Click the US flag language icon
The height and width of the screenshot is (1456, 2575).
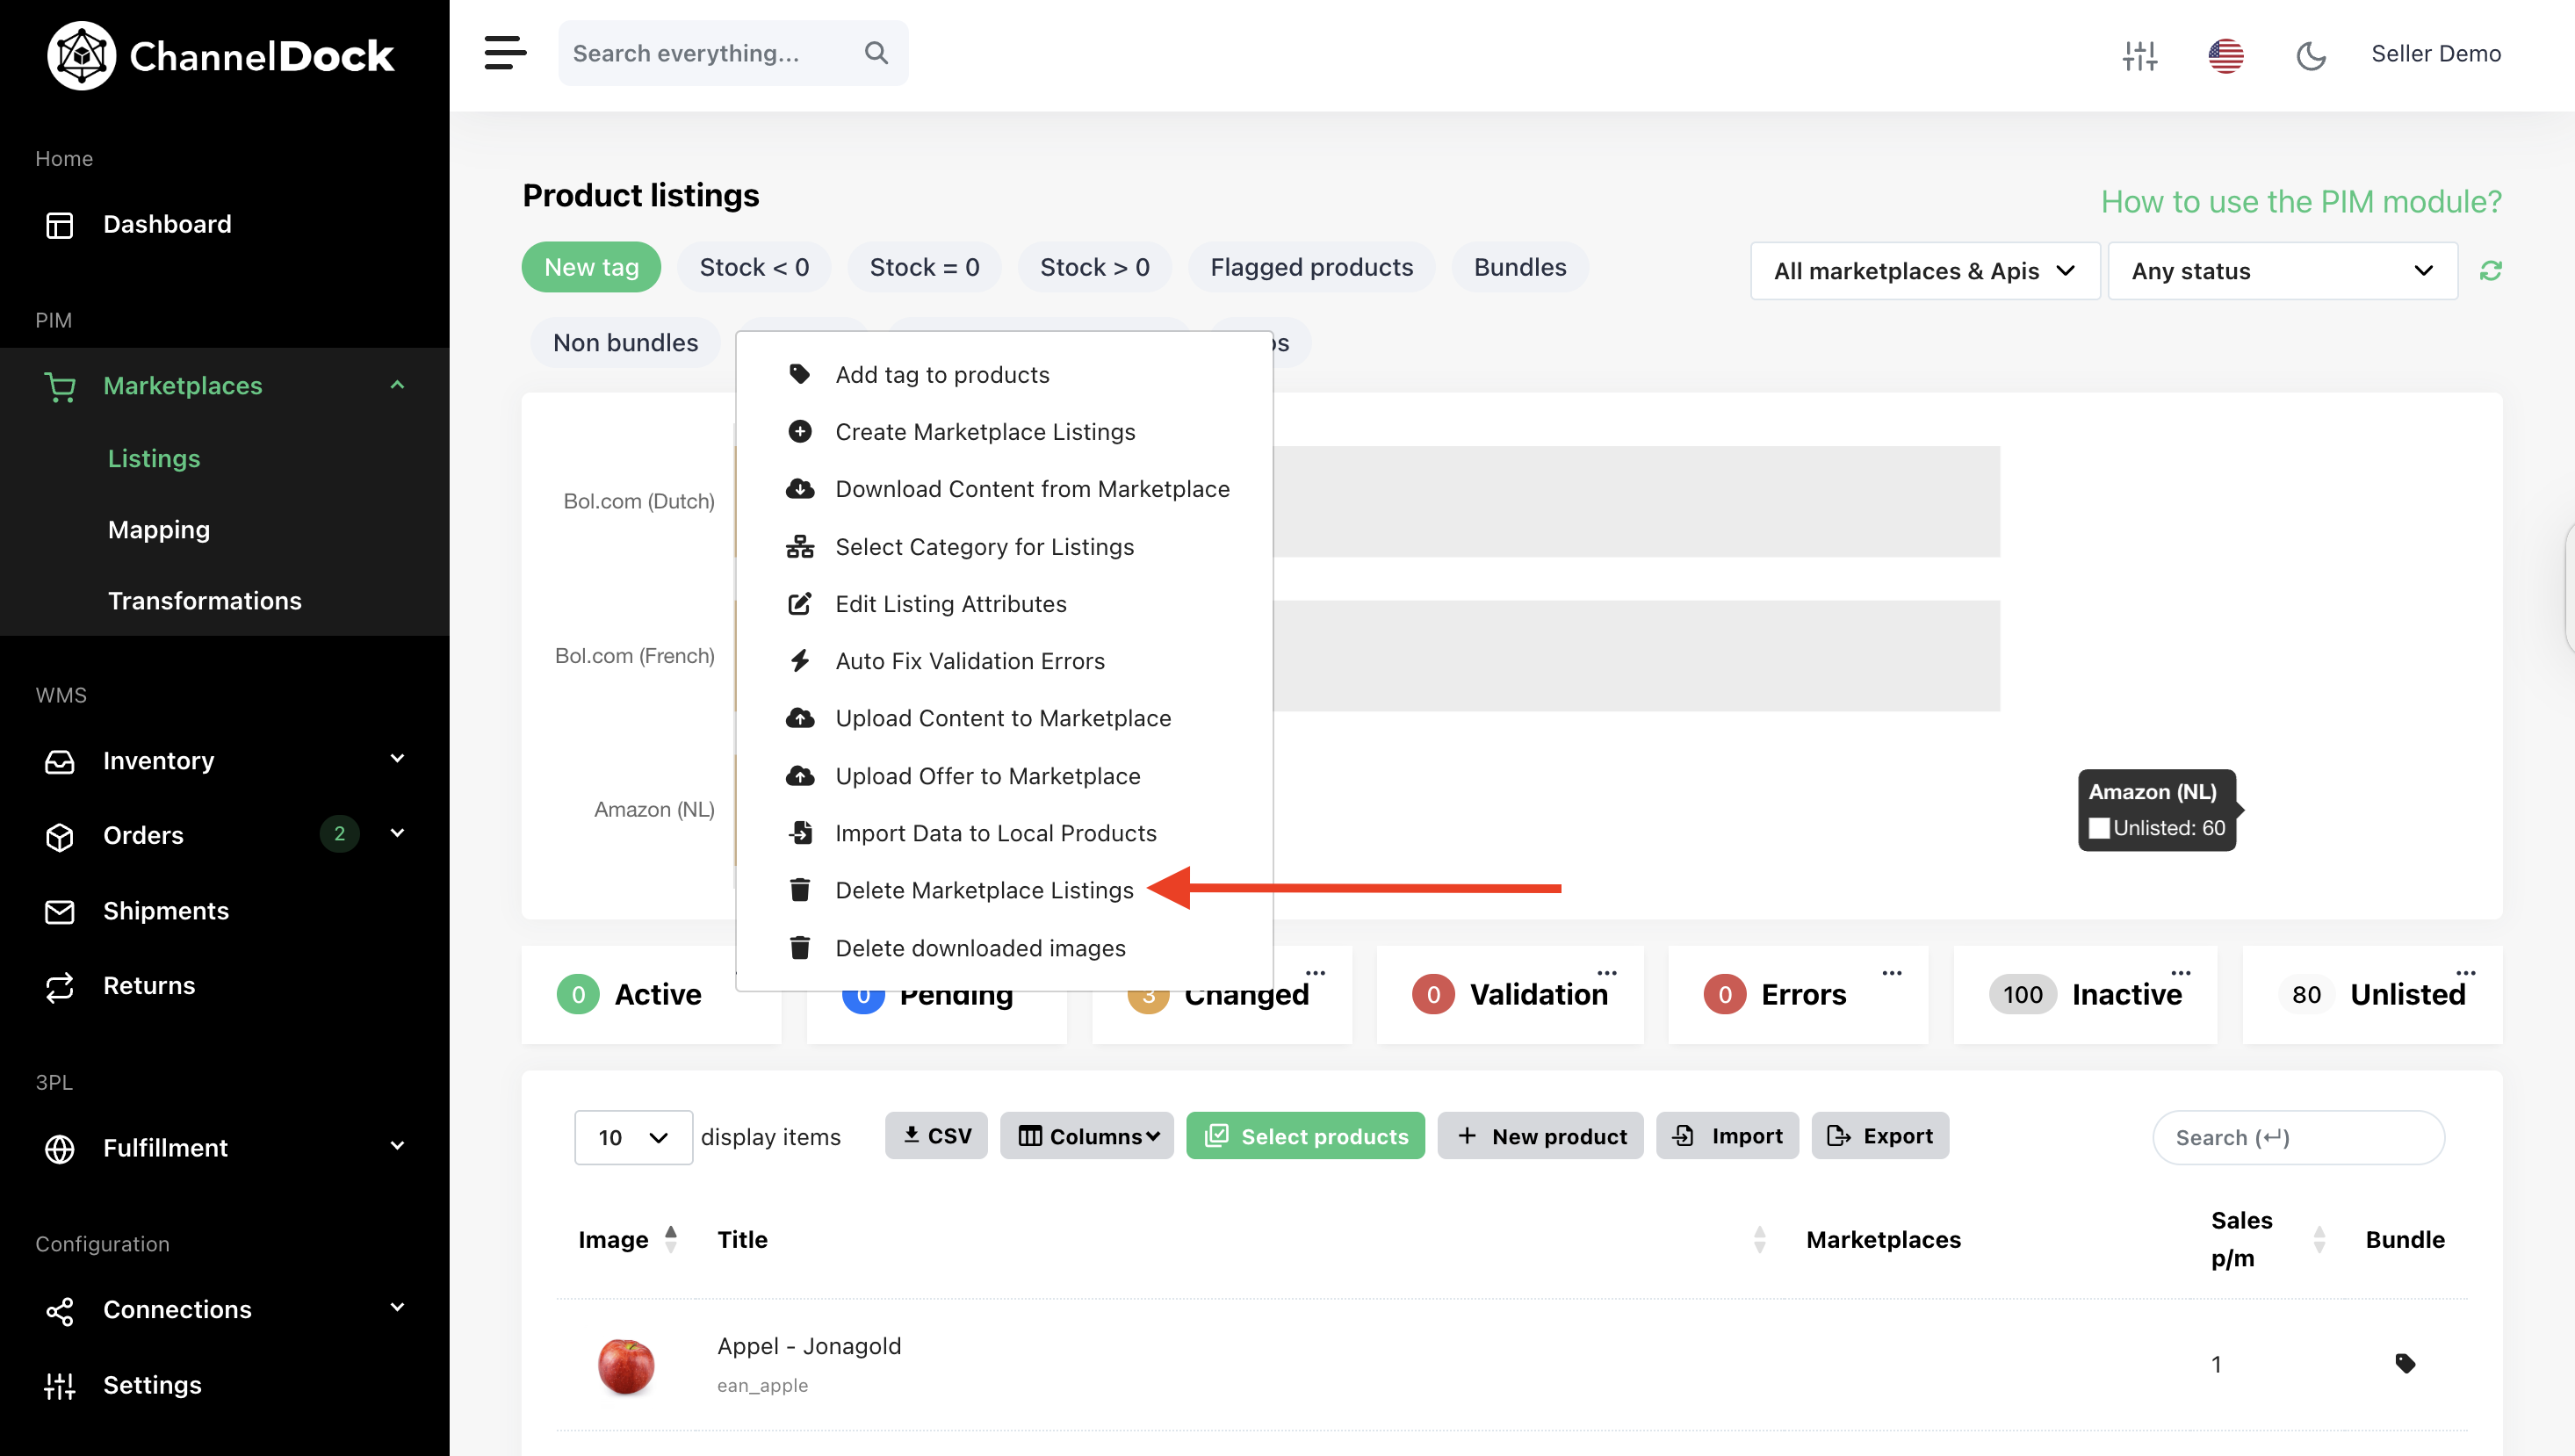coord(2226,55)
